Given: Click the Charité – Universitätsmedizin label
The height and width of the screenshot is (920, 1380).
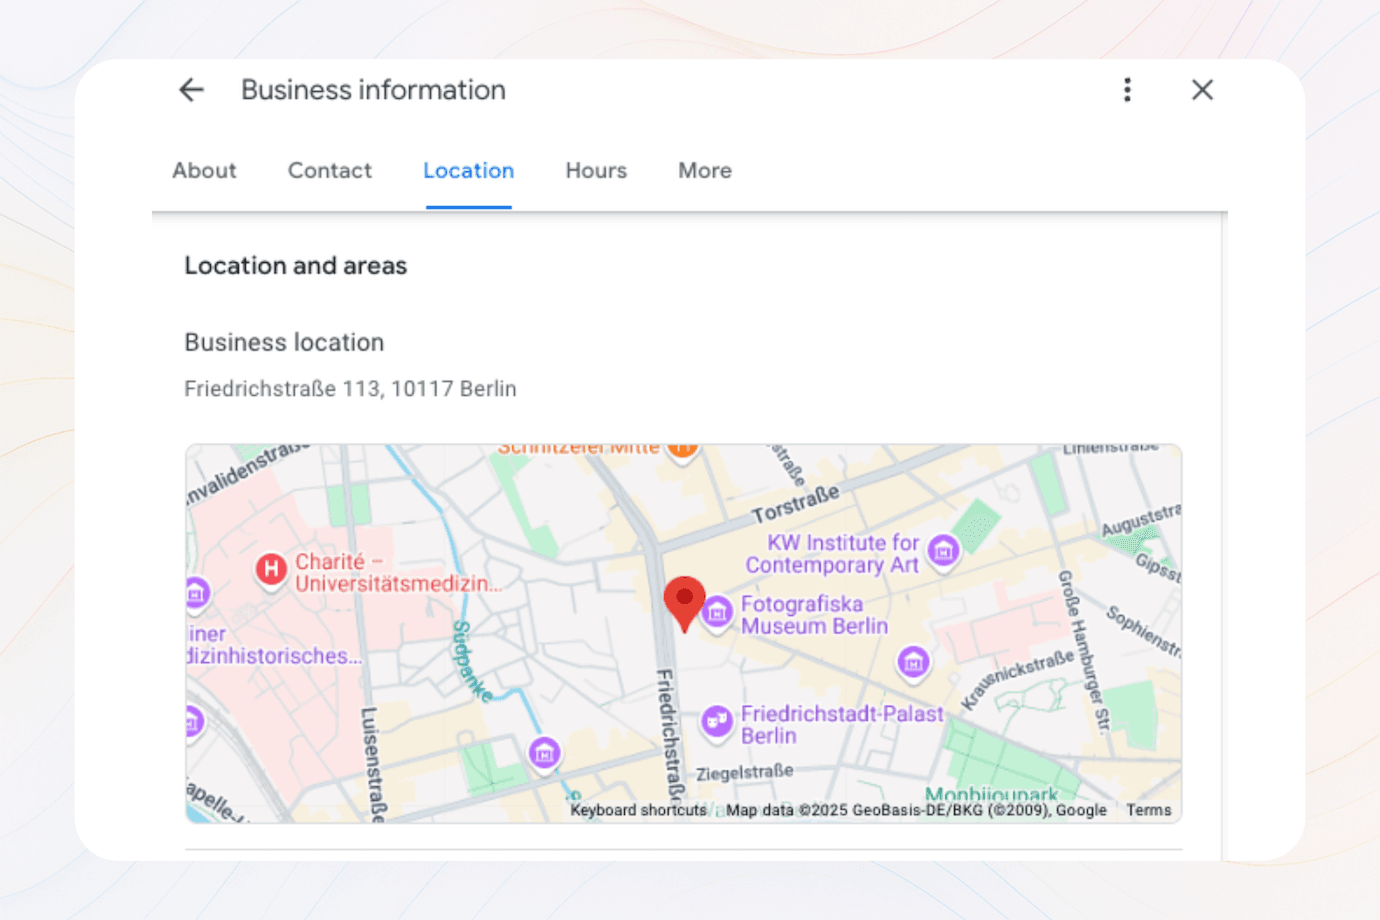Looking at the screenshot, I should pos(397,572).
